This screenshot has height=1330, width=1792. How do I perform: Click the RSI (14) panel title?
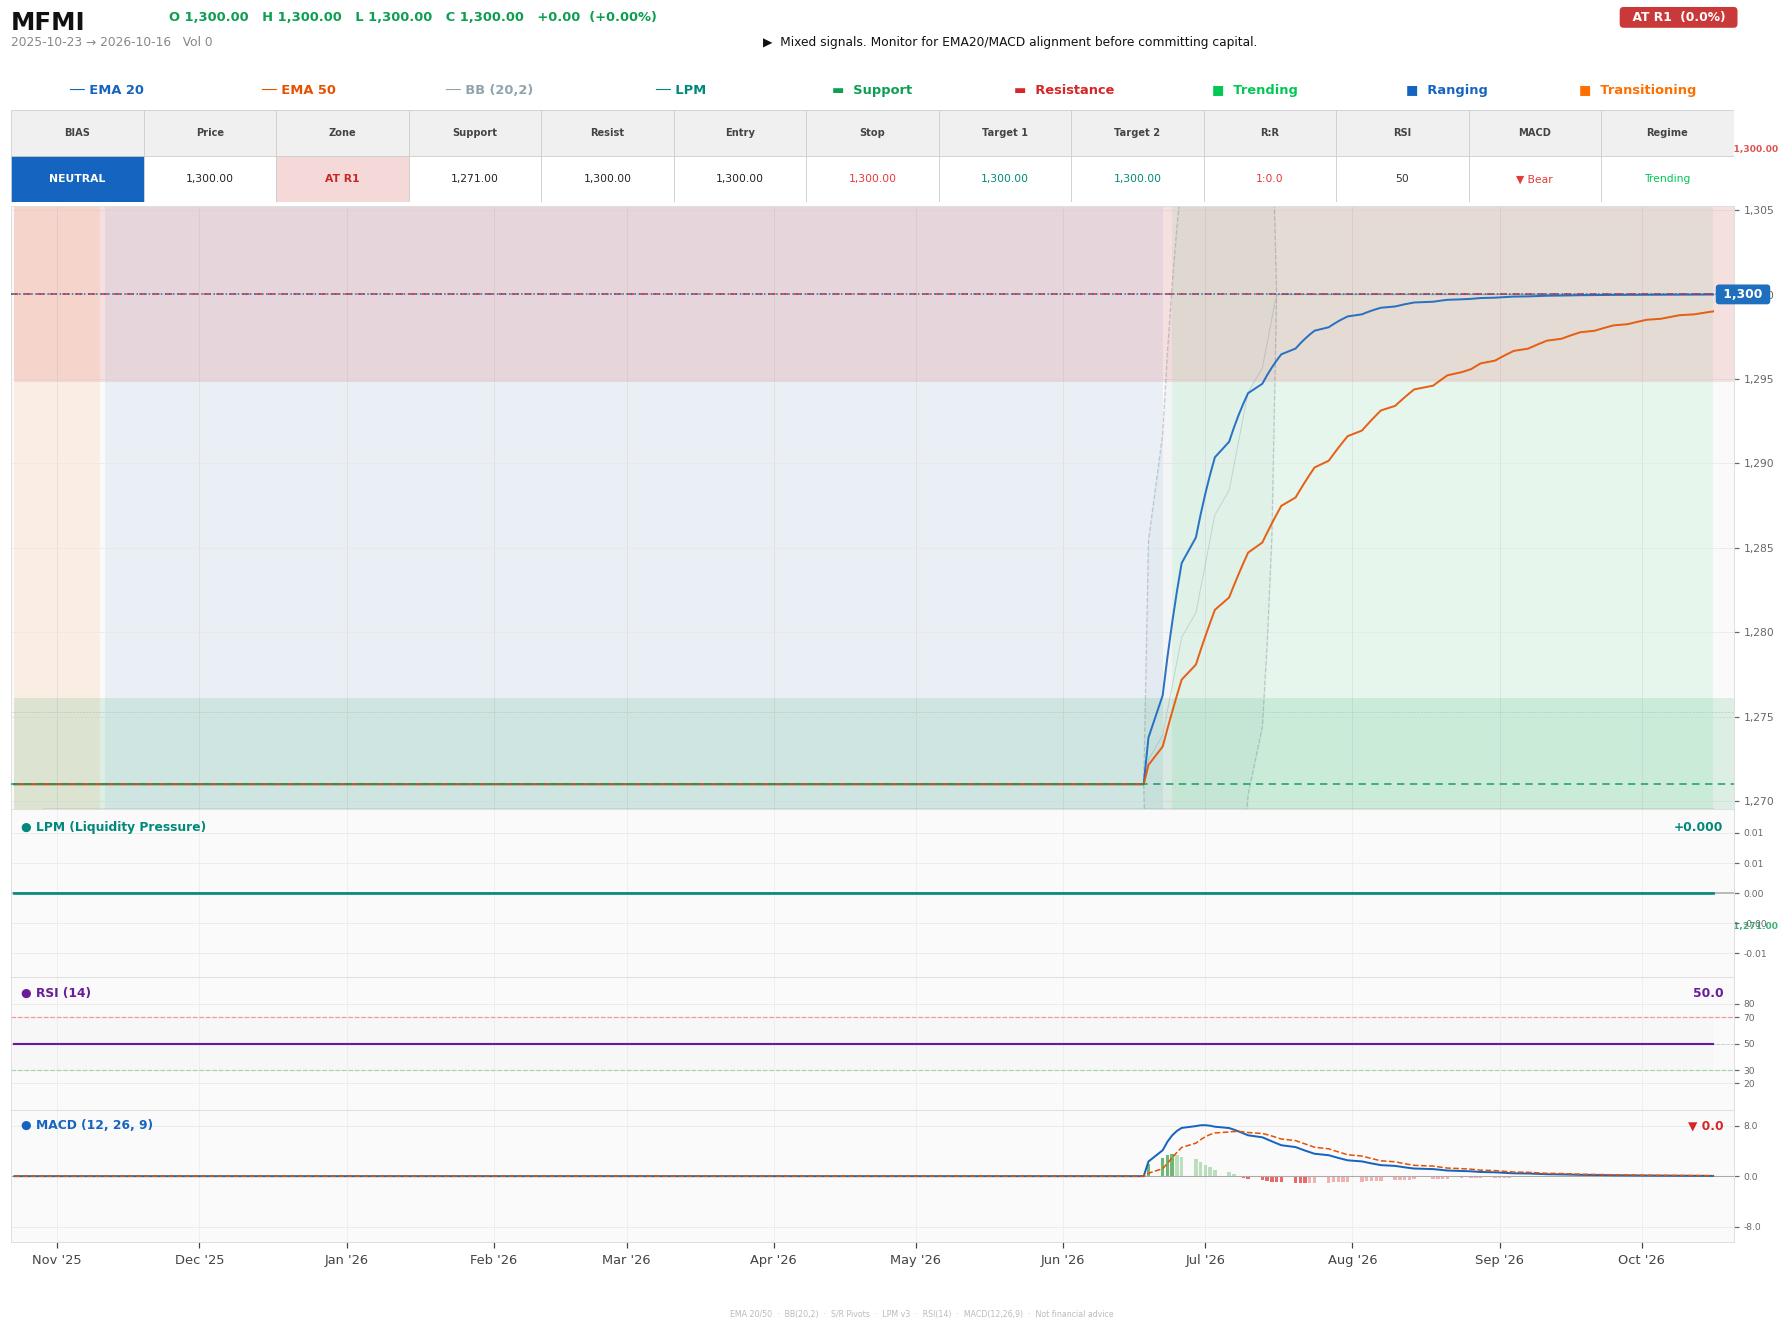click(56, 993)
